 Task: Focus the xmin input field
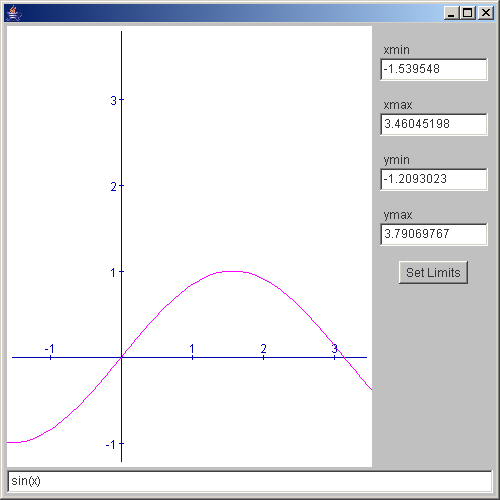(x=434, y=69)
